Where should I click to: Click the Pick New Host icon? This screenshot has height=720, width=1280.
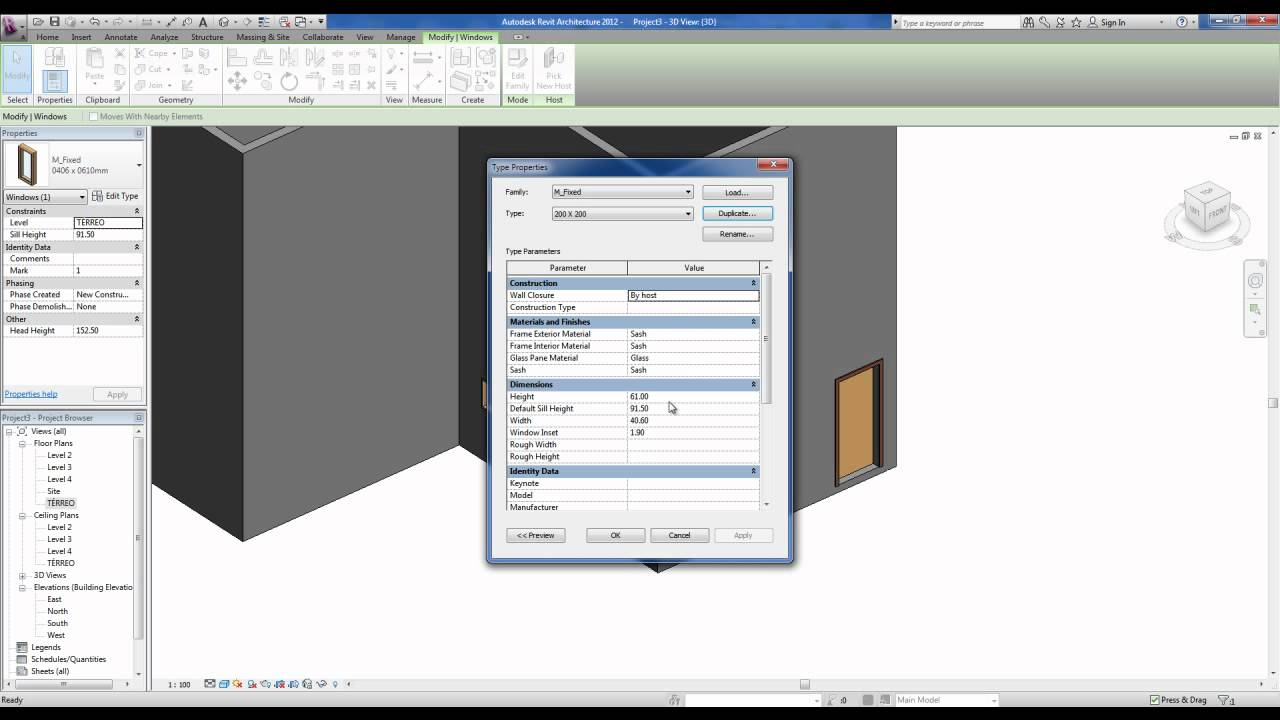point(553,68)
